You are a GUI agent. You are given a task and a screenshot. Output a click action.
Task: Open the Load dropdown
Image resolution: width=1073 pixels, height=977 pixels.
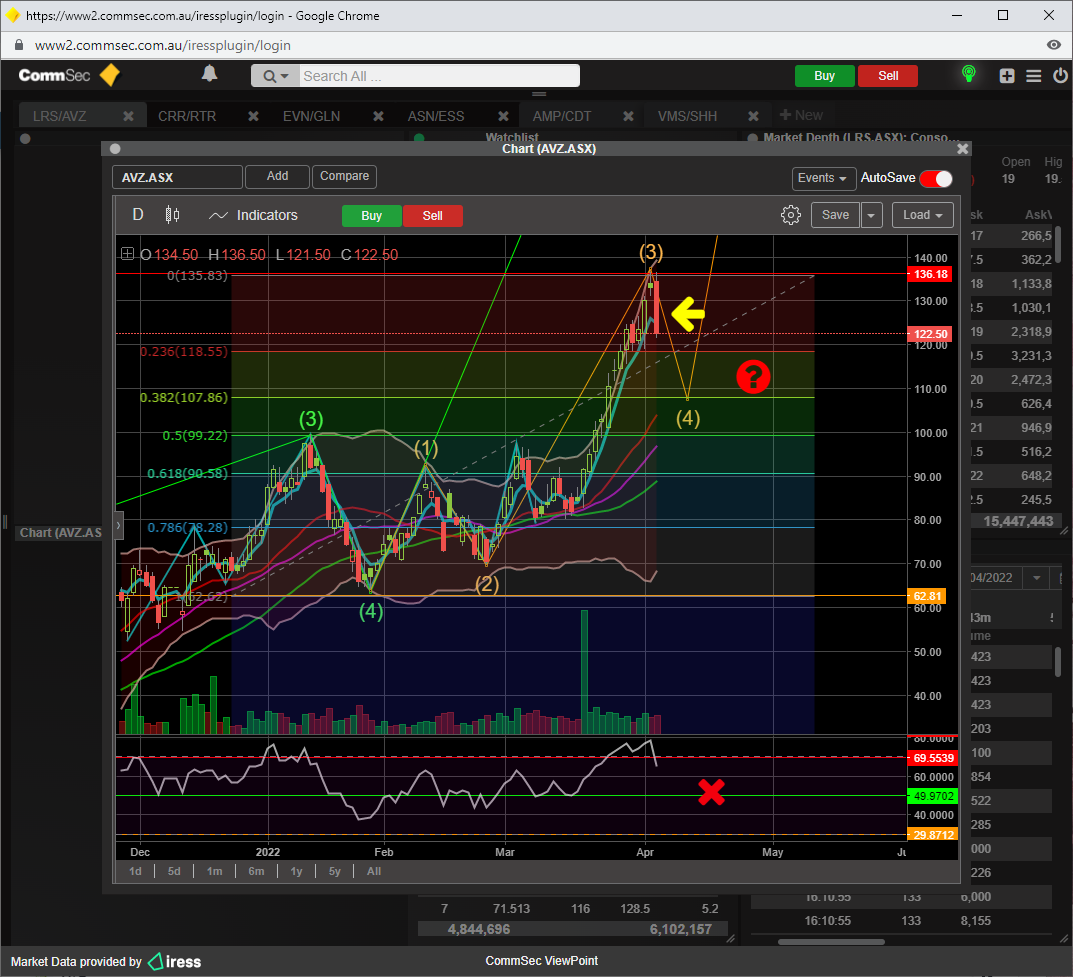[924, 215]
